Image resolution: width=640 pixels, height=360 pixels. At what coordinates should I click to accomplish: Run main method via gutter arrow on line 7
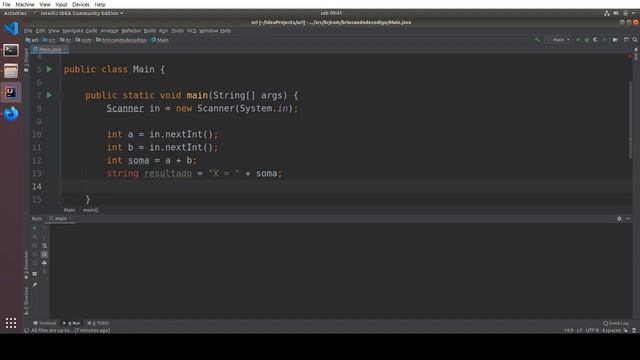[x=49, y=95]
